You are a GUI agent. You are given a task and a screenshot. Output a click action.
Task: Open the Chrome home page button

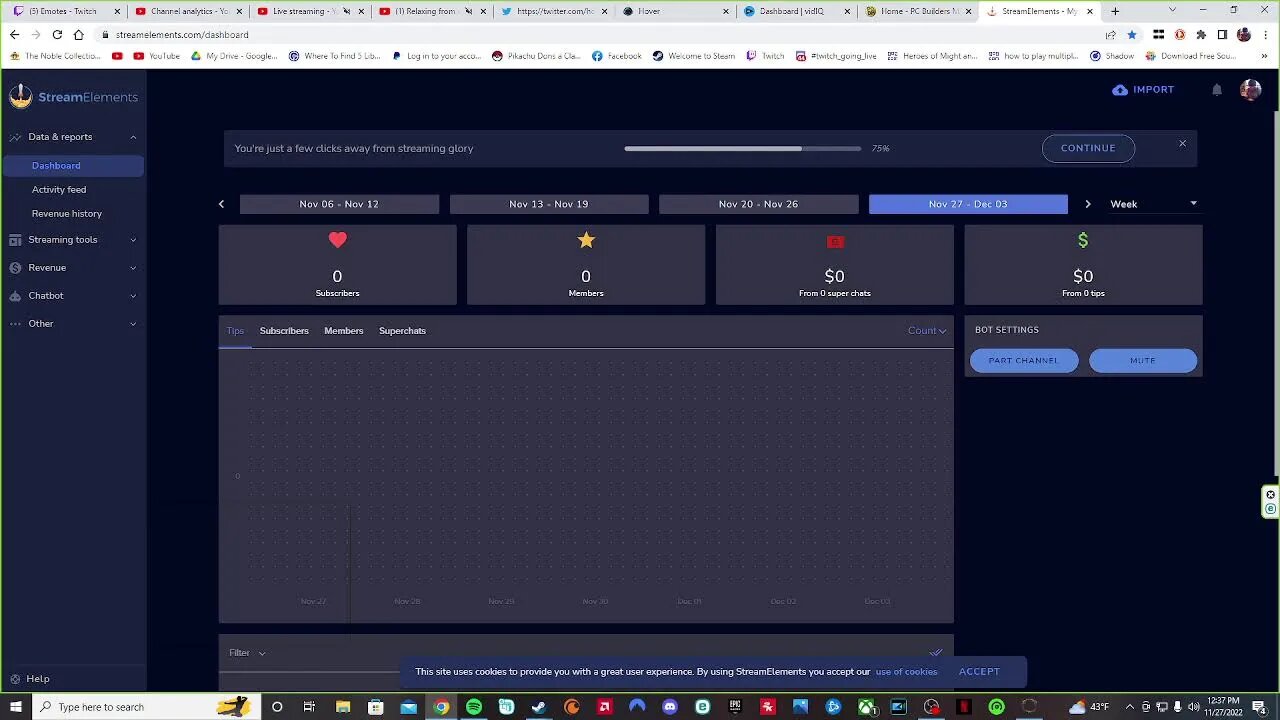click(x=79, y=34)
